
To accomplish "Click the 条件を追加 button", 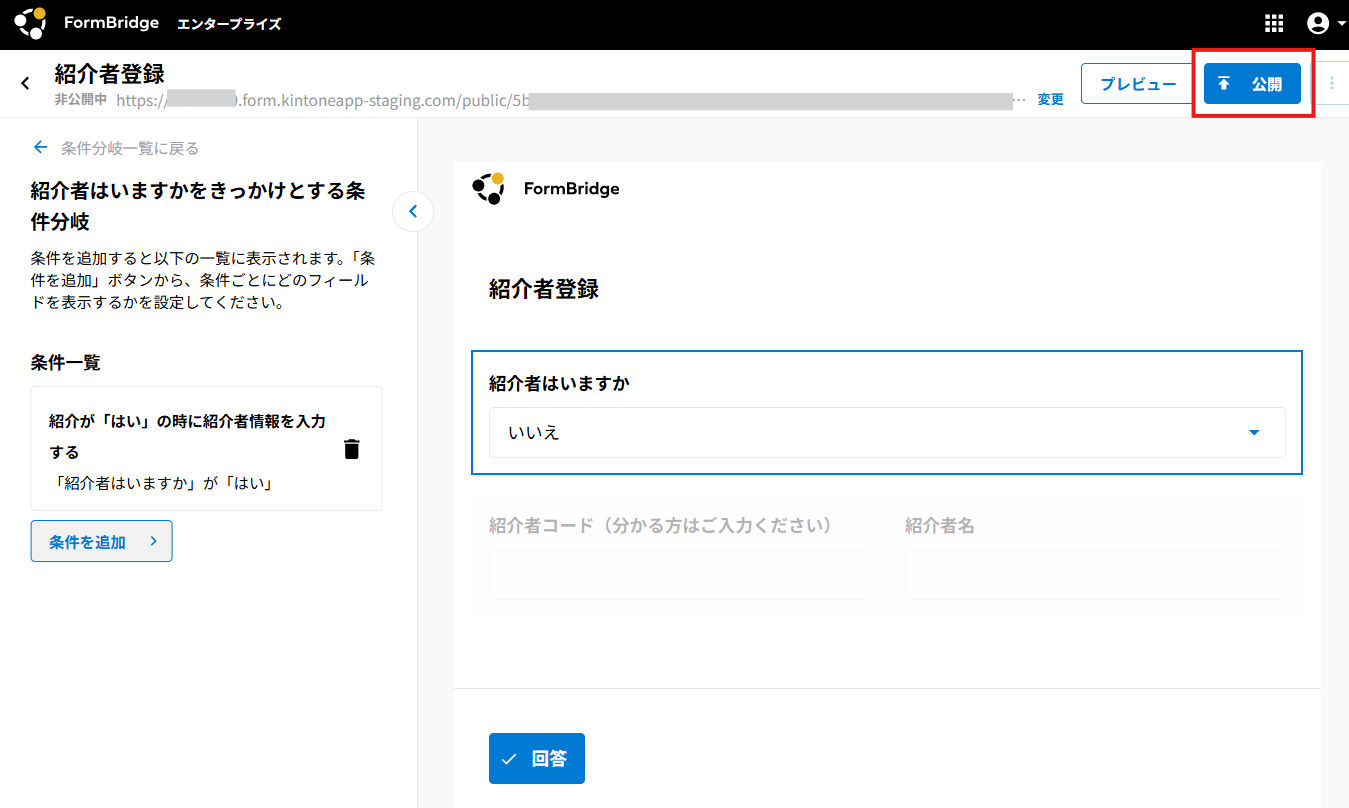I will pyautogui.click(x=101, y=541).
